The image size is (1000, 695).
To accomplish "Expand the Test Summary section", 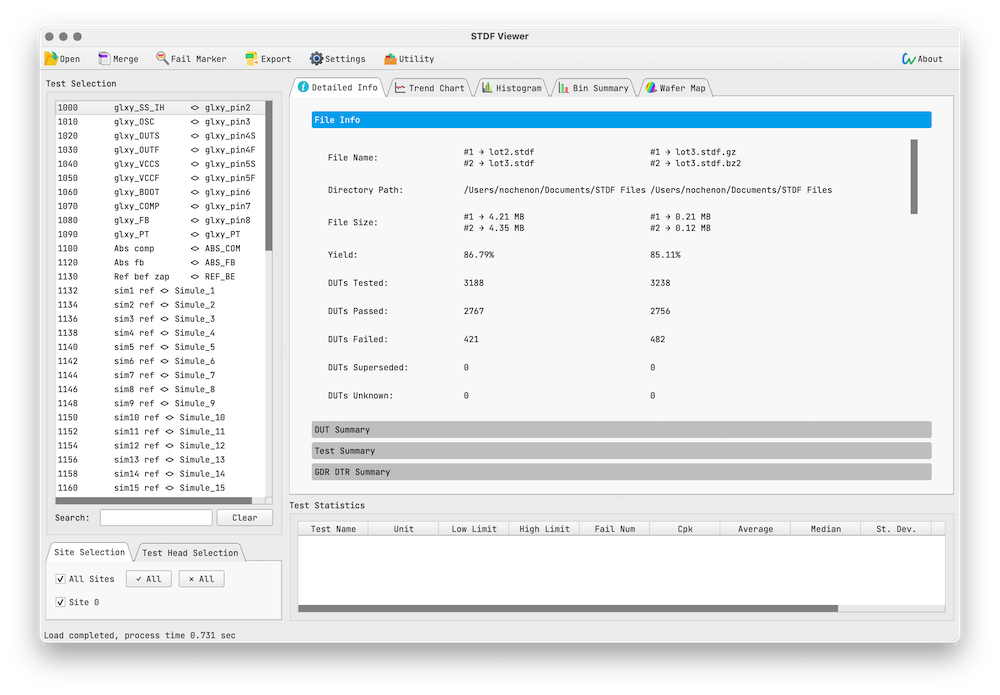I will pos(621,451).
